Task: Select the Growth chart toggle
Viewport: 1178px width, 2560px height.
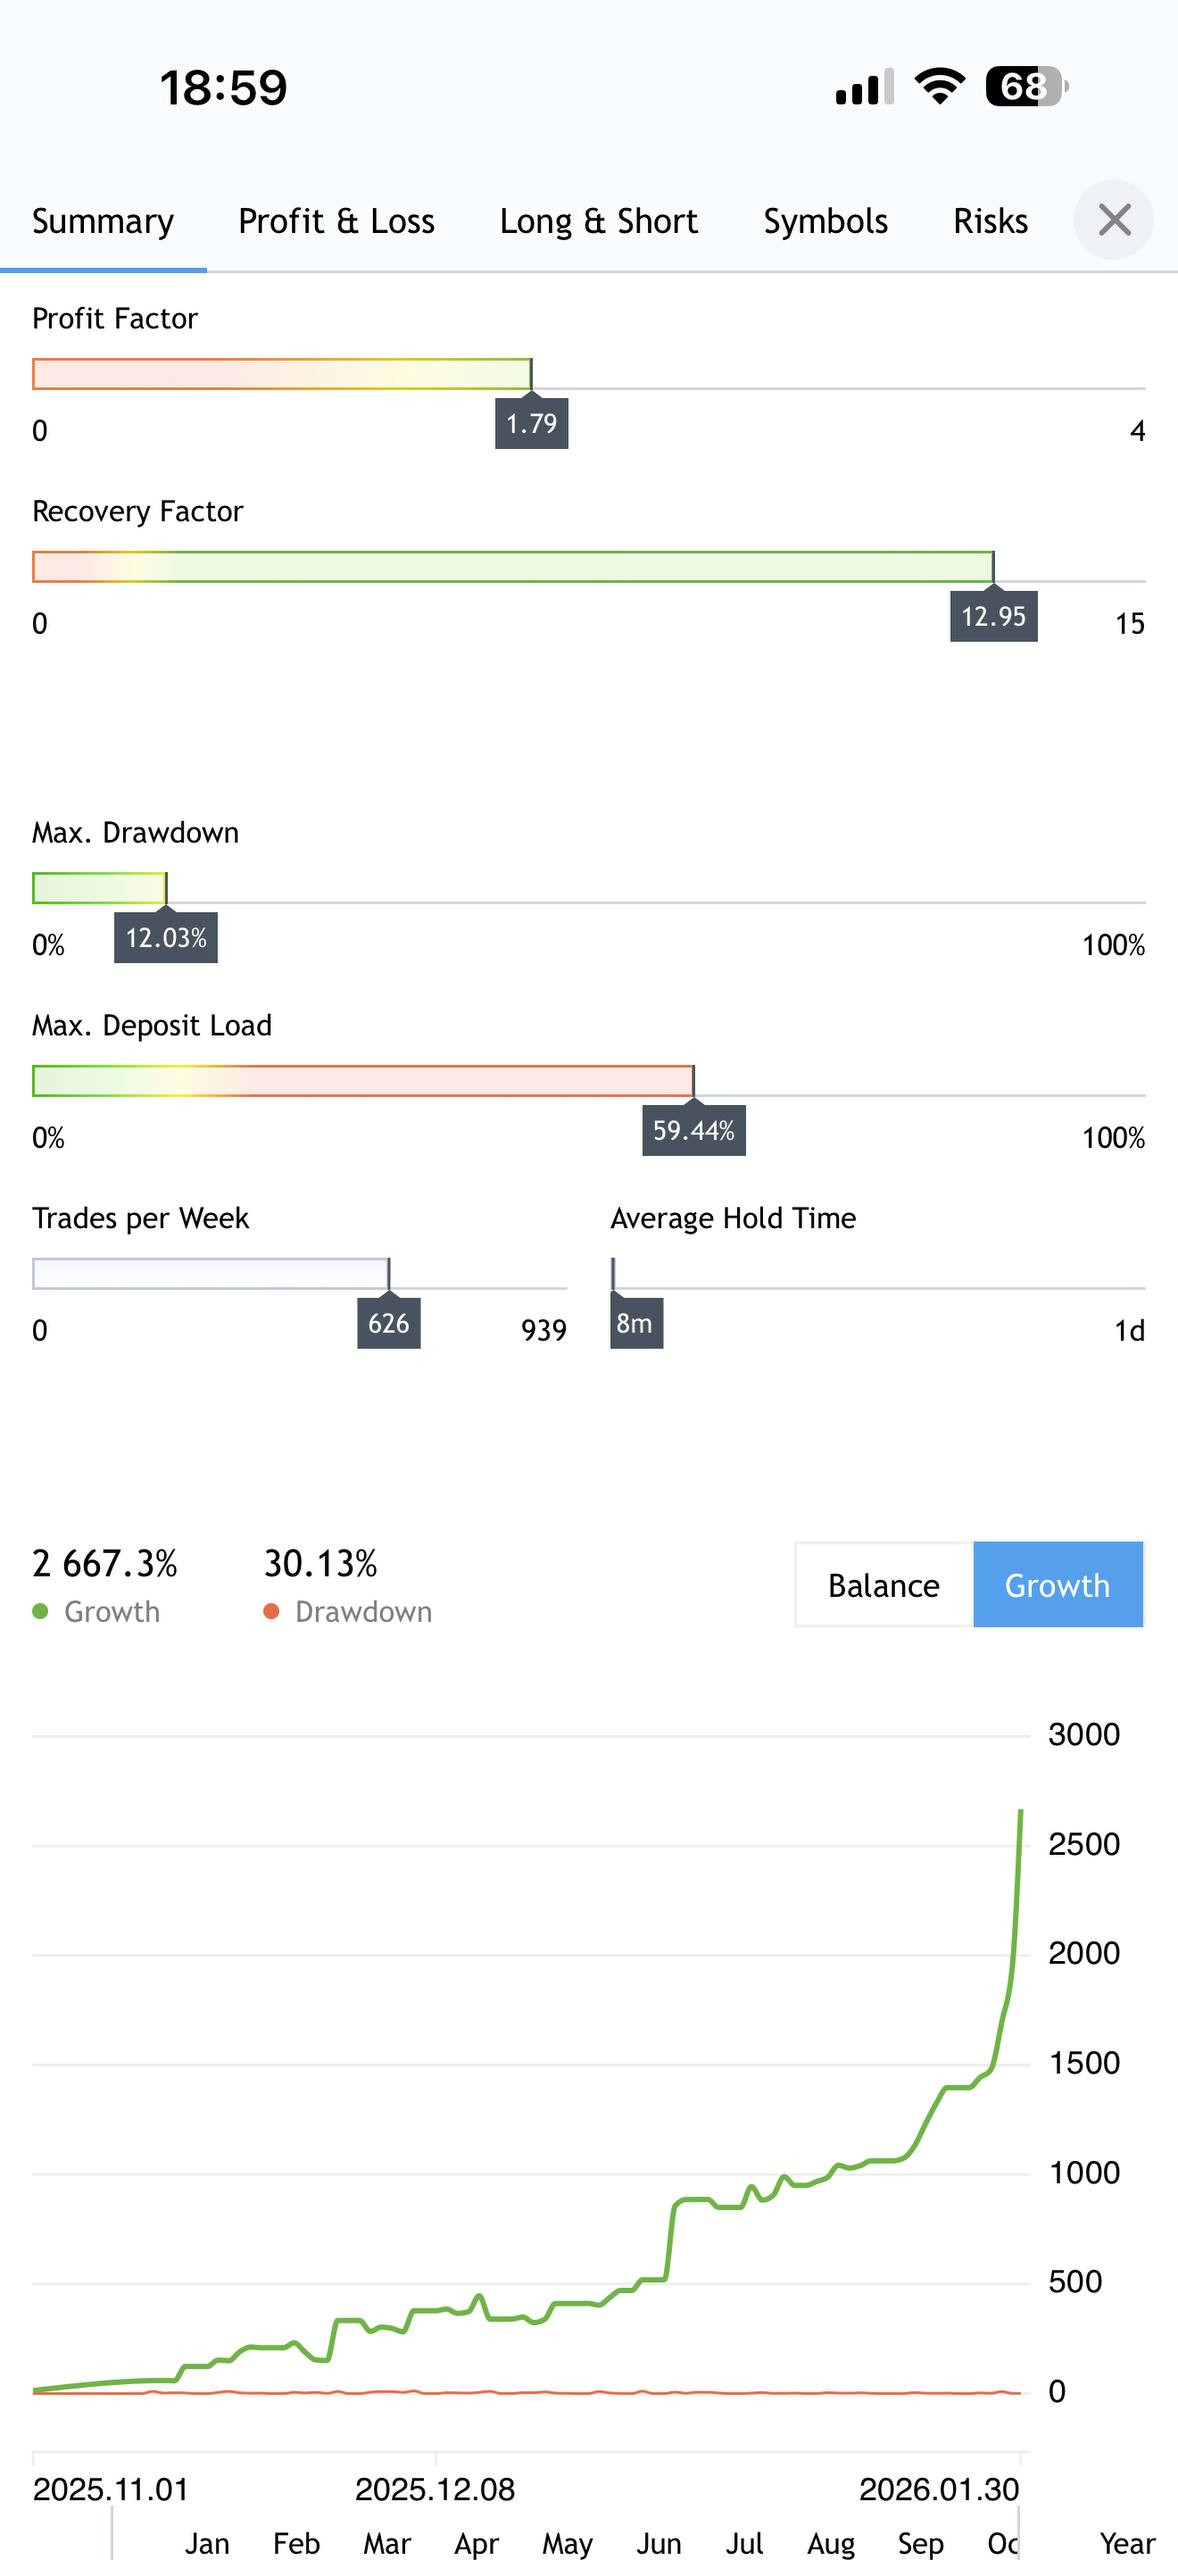Action: [1057, 1585]
